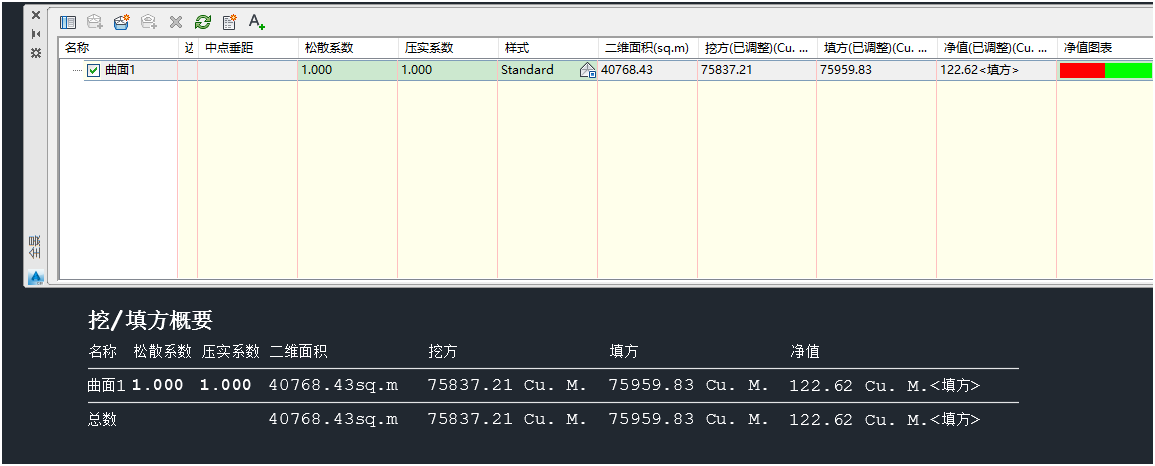Click the 挖方(已调整) column header
Screen dimensions: 1155x466
[x=758, y=48]
